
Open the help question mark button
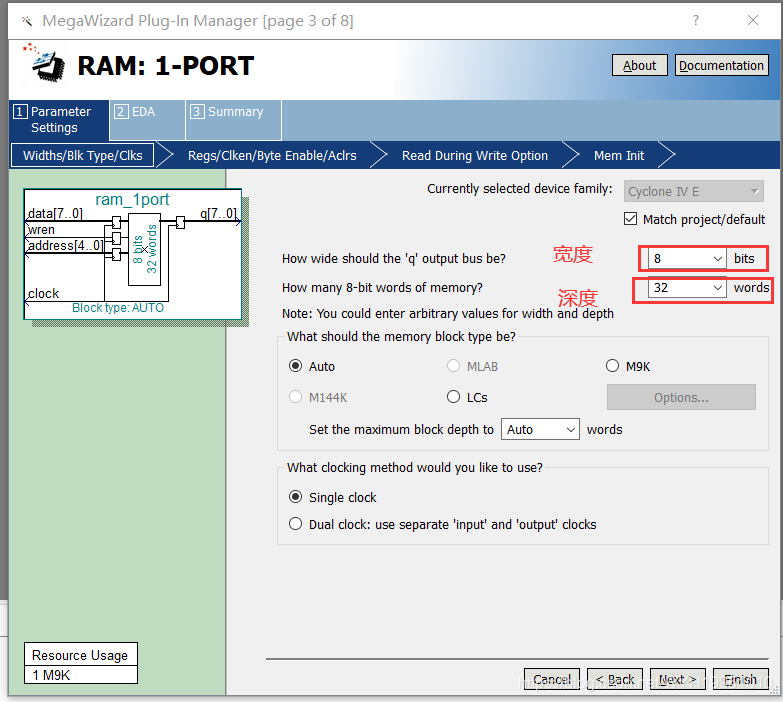[x=696, y=20]
